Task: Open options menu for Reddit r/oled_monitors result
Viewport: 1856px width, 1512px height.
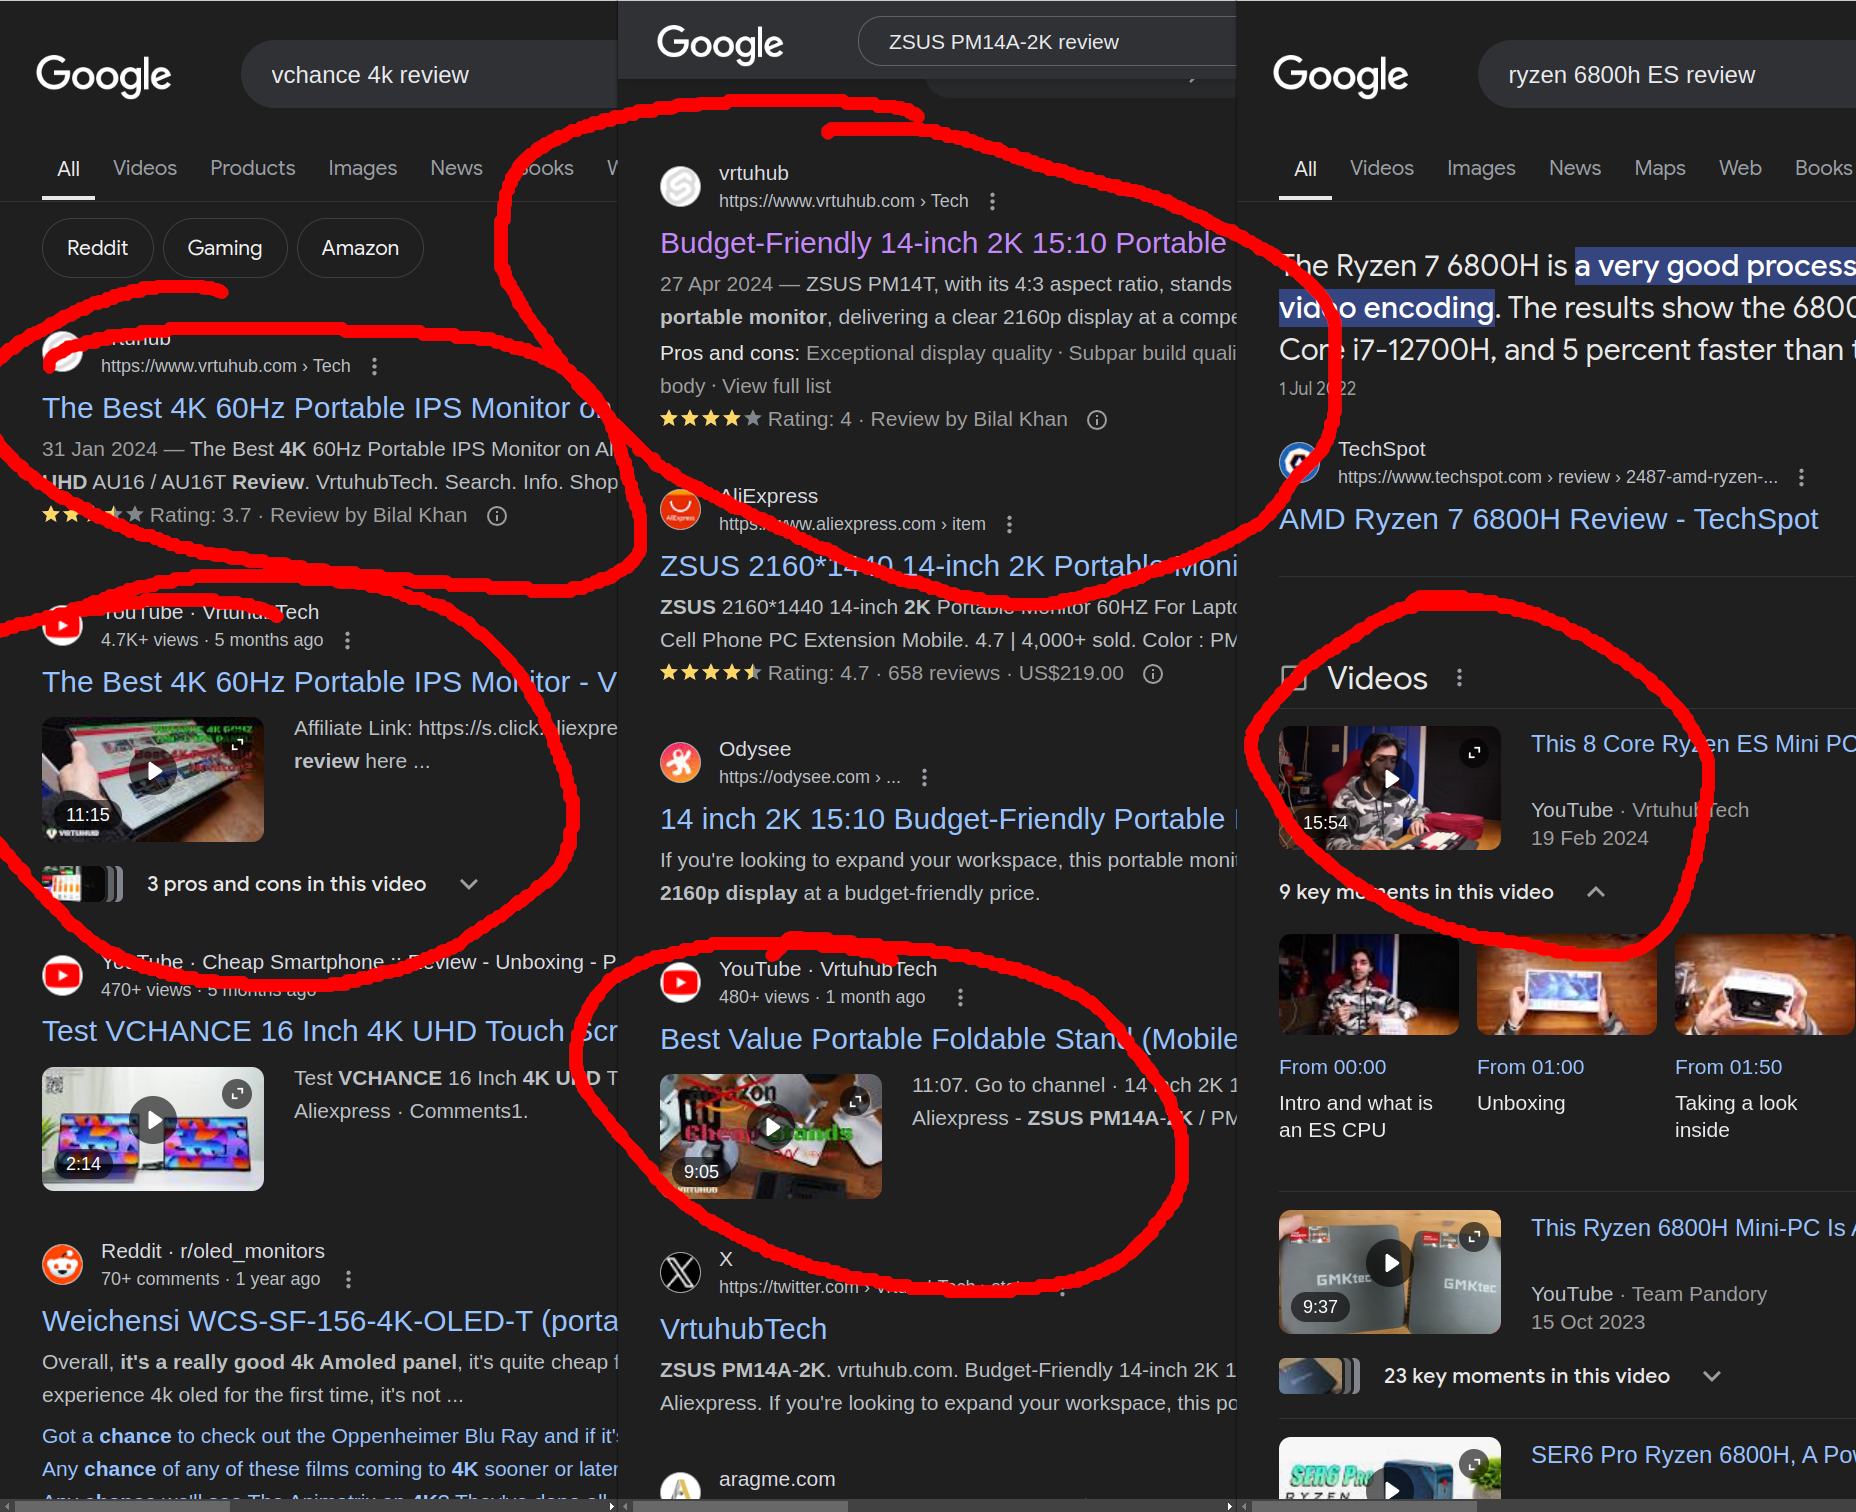Action: click(x=348, y=1279)
